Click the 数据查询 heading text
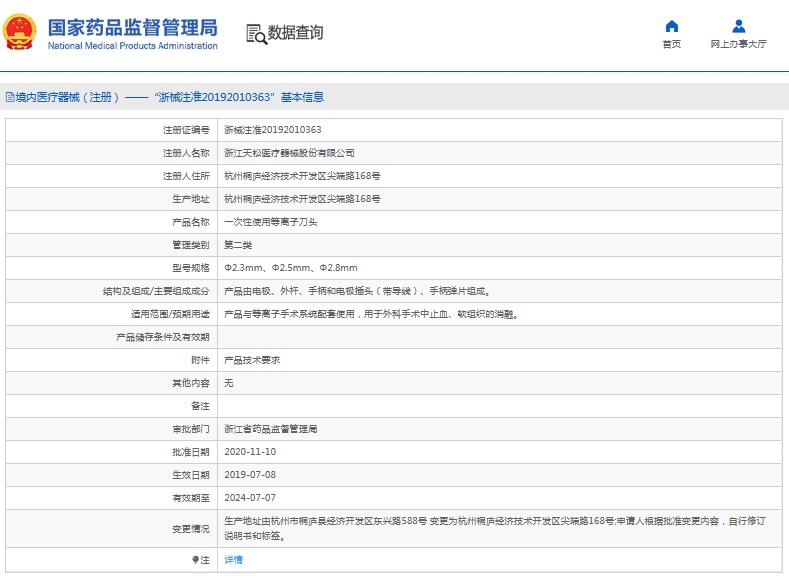This screenshot has width=789, height=579. [x=295, y=33]
